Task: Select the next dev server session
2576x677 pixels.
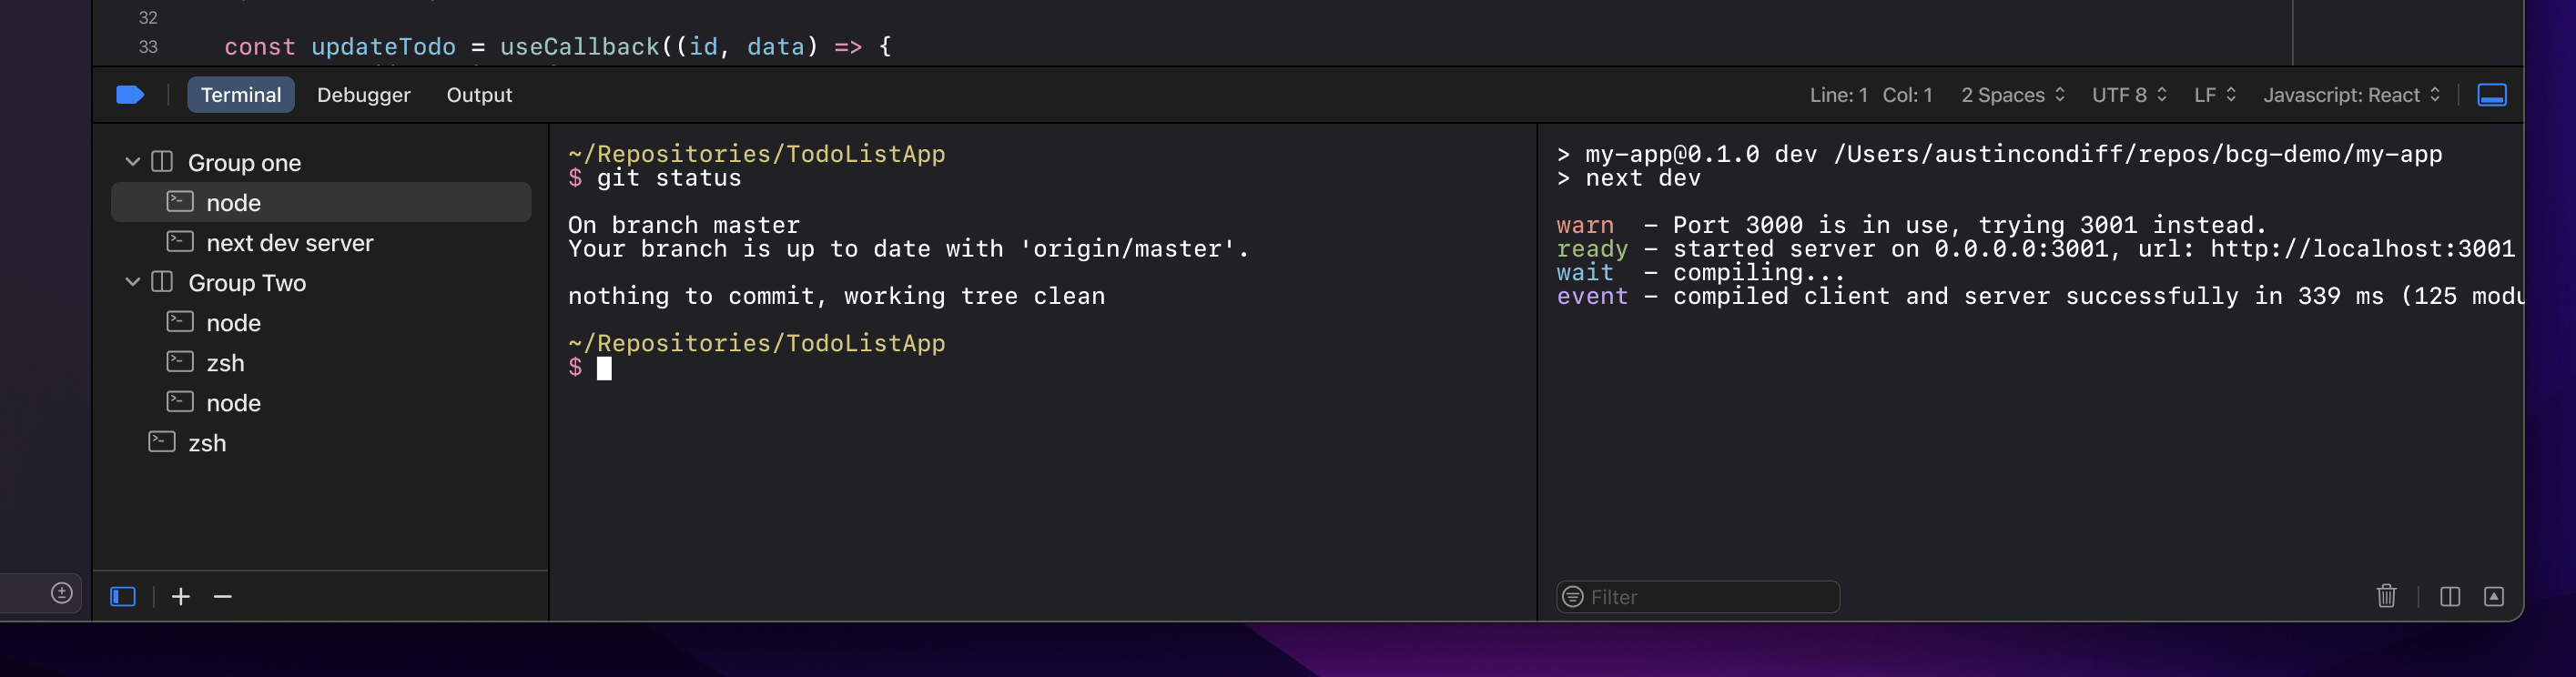Action: pyautogui.click(x=289, y=242)
